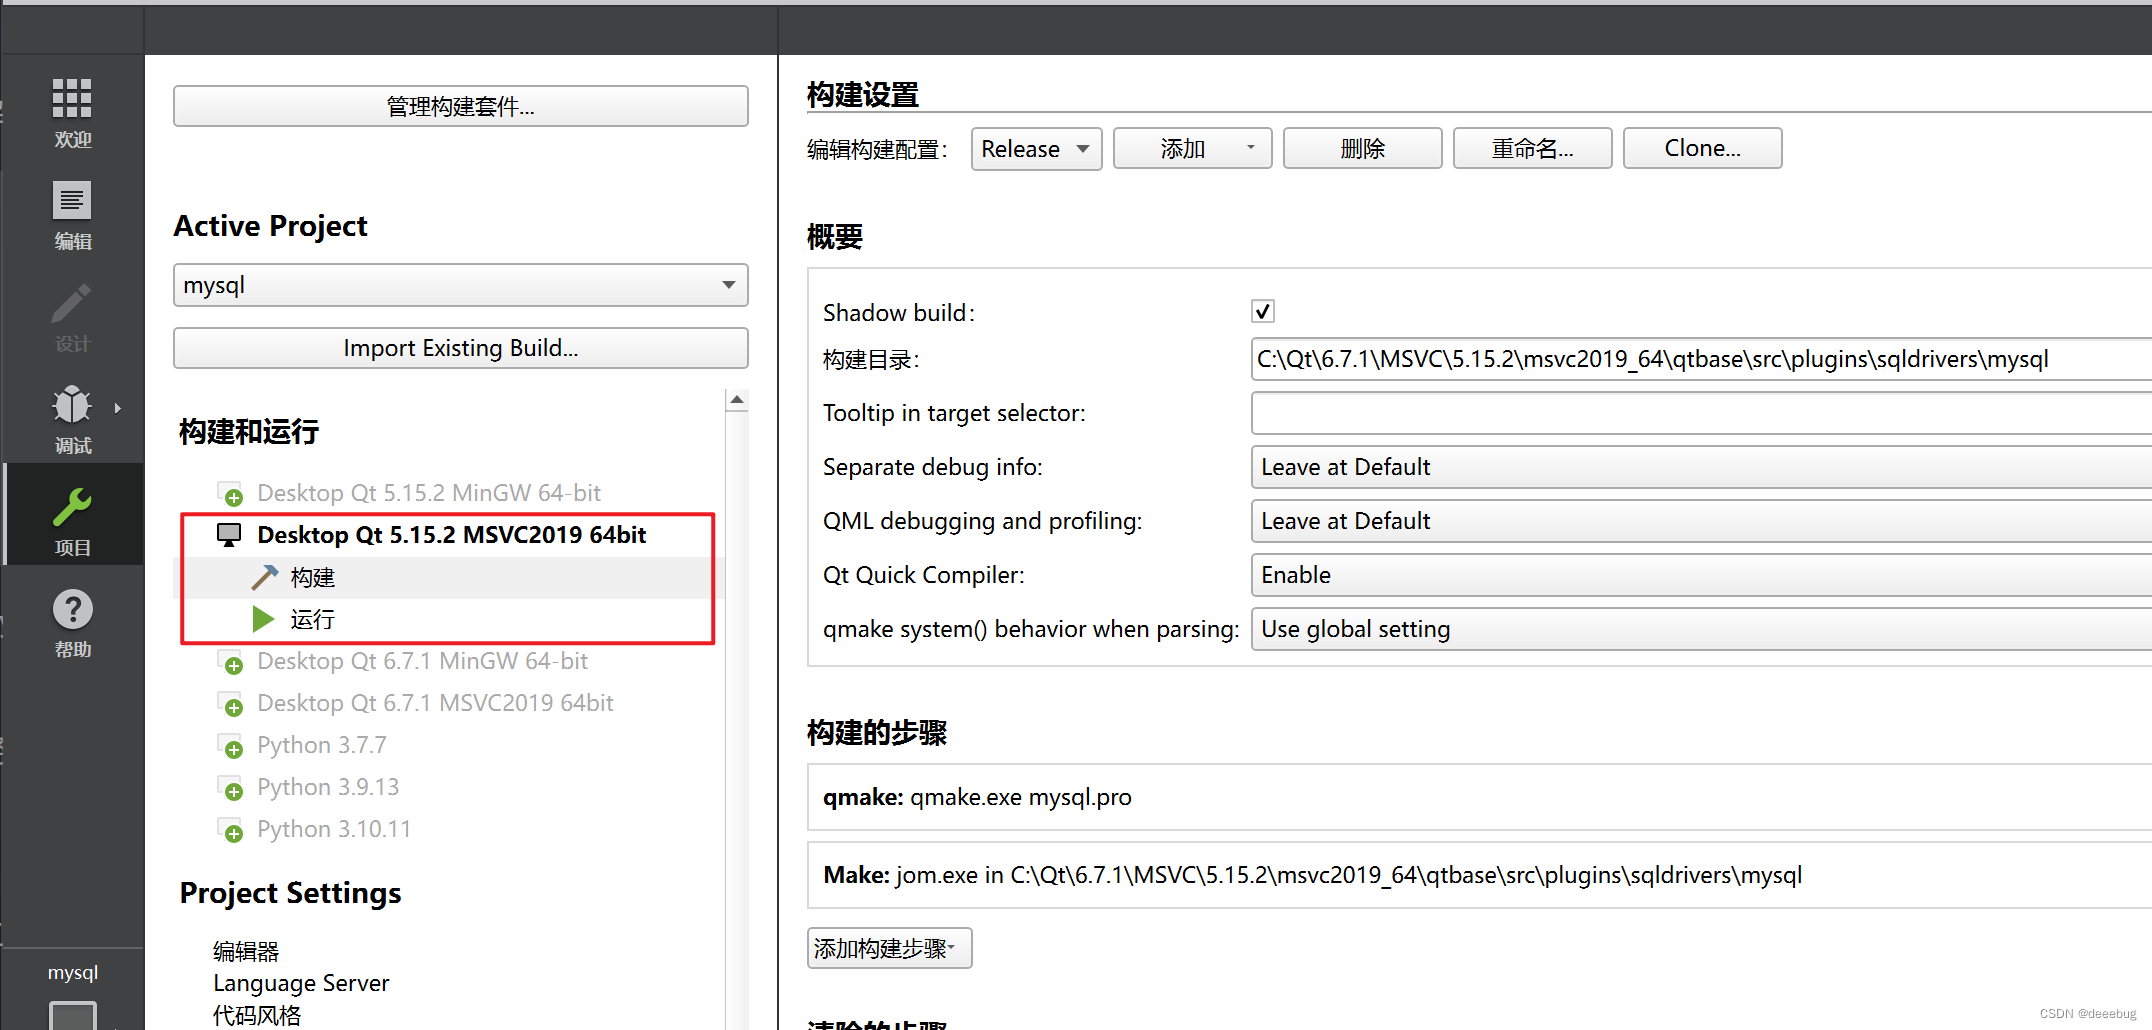Click the Manage Kits (管理构建套件) button
Screen dimensions: 2152x1030
pos(460,106)
